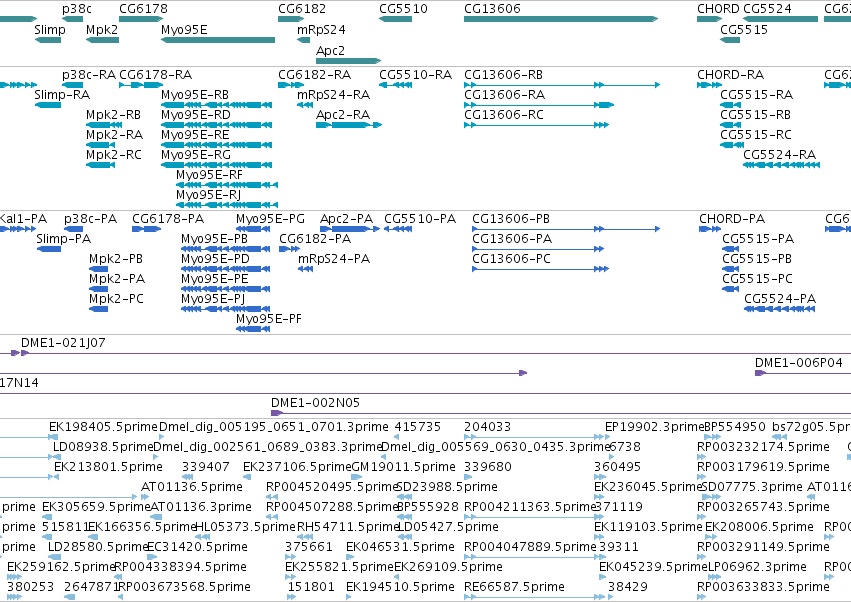Click the Slimp gene label
Viewport: 851px width, 602px height.
click(50, 29)
